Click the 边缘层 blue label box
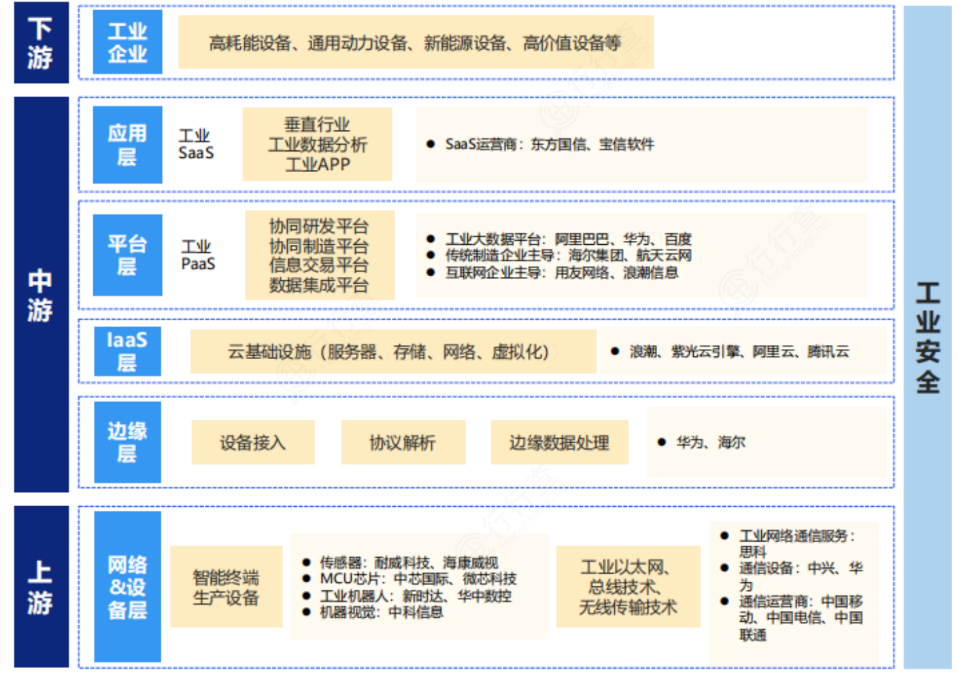The image size is (976, 681). [127, 442]
